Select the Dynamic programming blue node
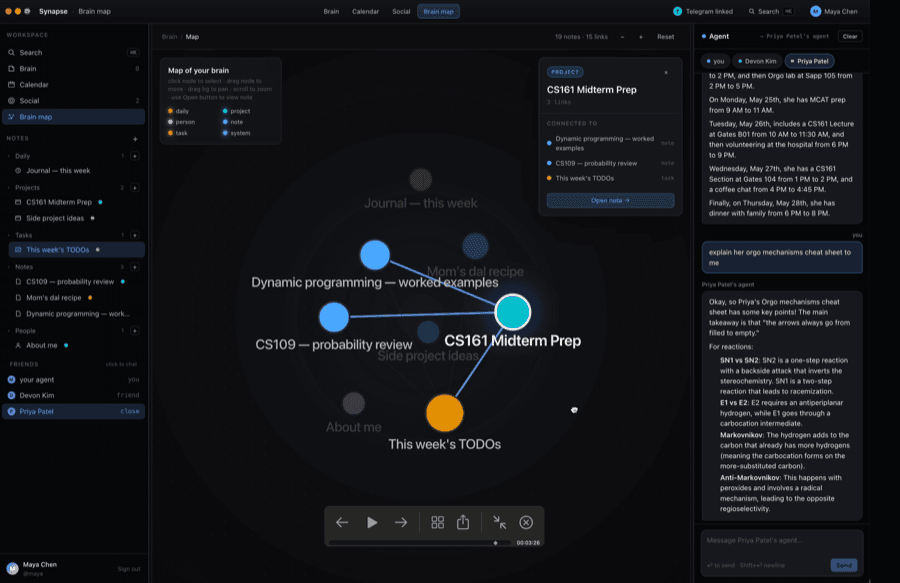The image size is (900, 583). point(375,255)
